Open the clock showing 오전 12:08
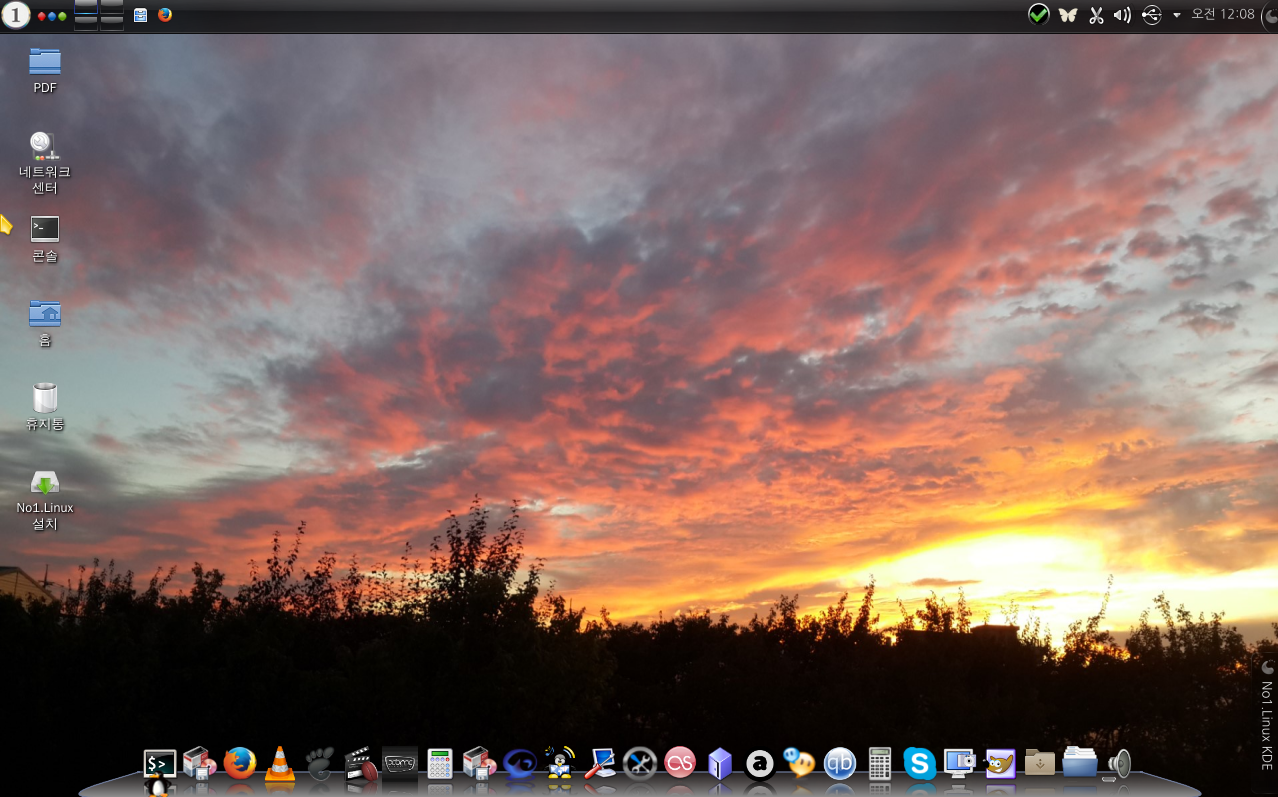Image resolution: width=1278 pixels, height=797 pixels. point(1223,15)
